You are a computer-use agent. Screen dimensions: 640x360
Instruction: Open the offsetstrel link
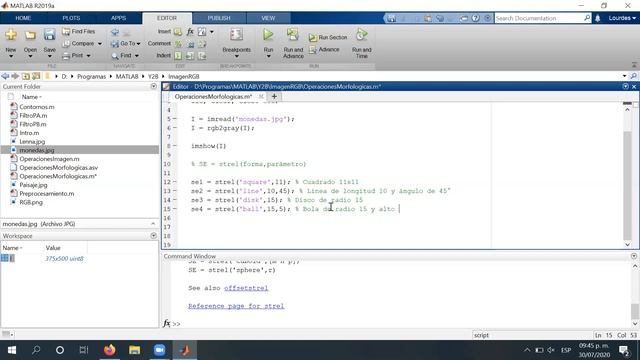246,288
